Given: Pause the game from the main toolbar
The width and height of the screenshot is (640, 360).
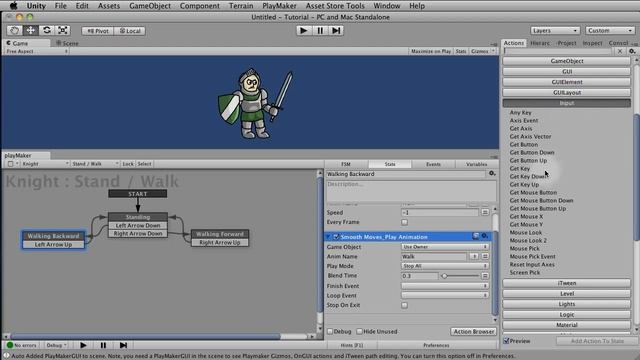Looking at the screenshot, I should click(320, 31).
